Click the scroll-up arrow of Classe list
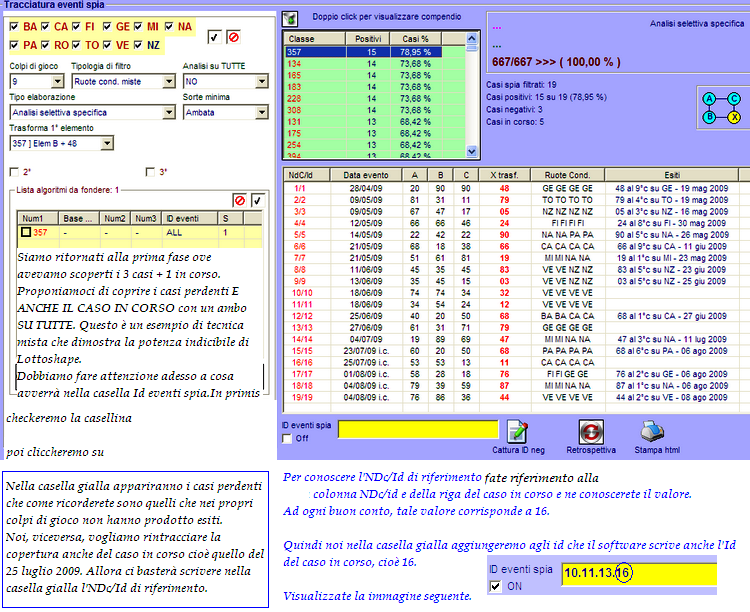The height and width of the screenshot is (612, 750). click(472, 38)
